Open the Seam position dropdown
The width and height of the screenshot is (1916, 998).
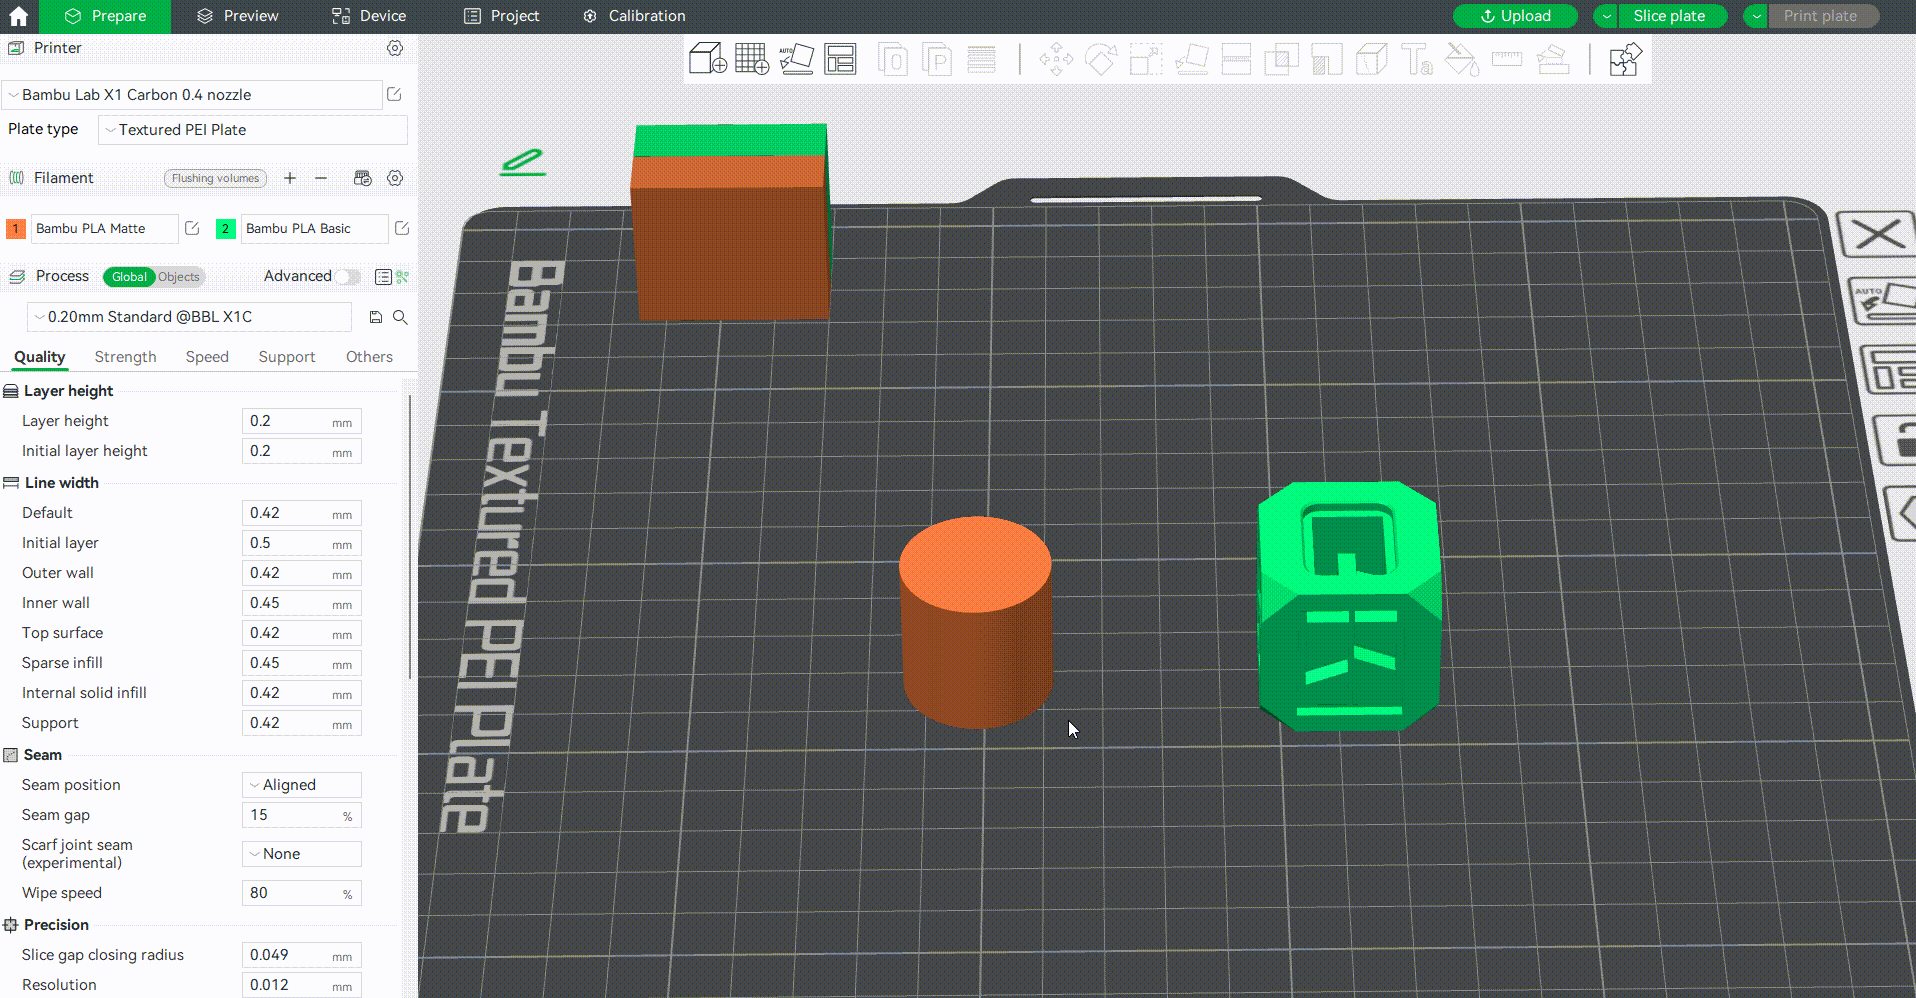pos(302,785)
